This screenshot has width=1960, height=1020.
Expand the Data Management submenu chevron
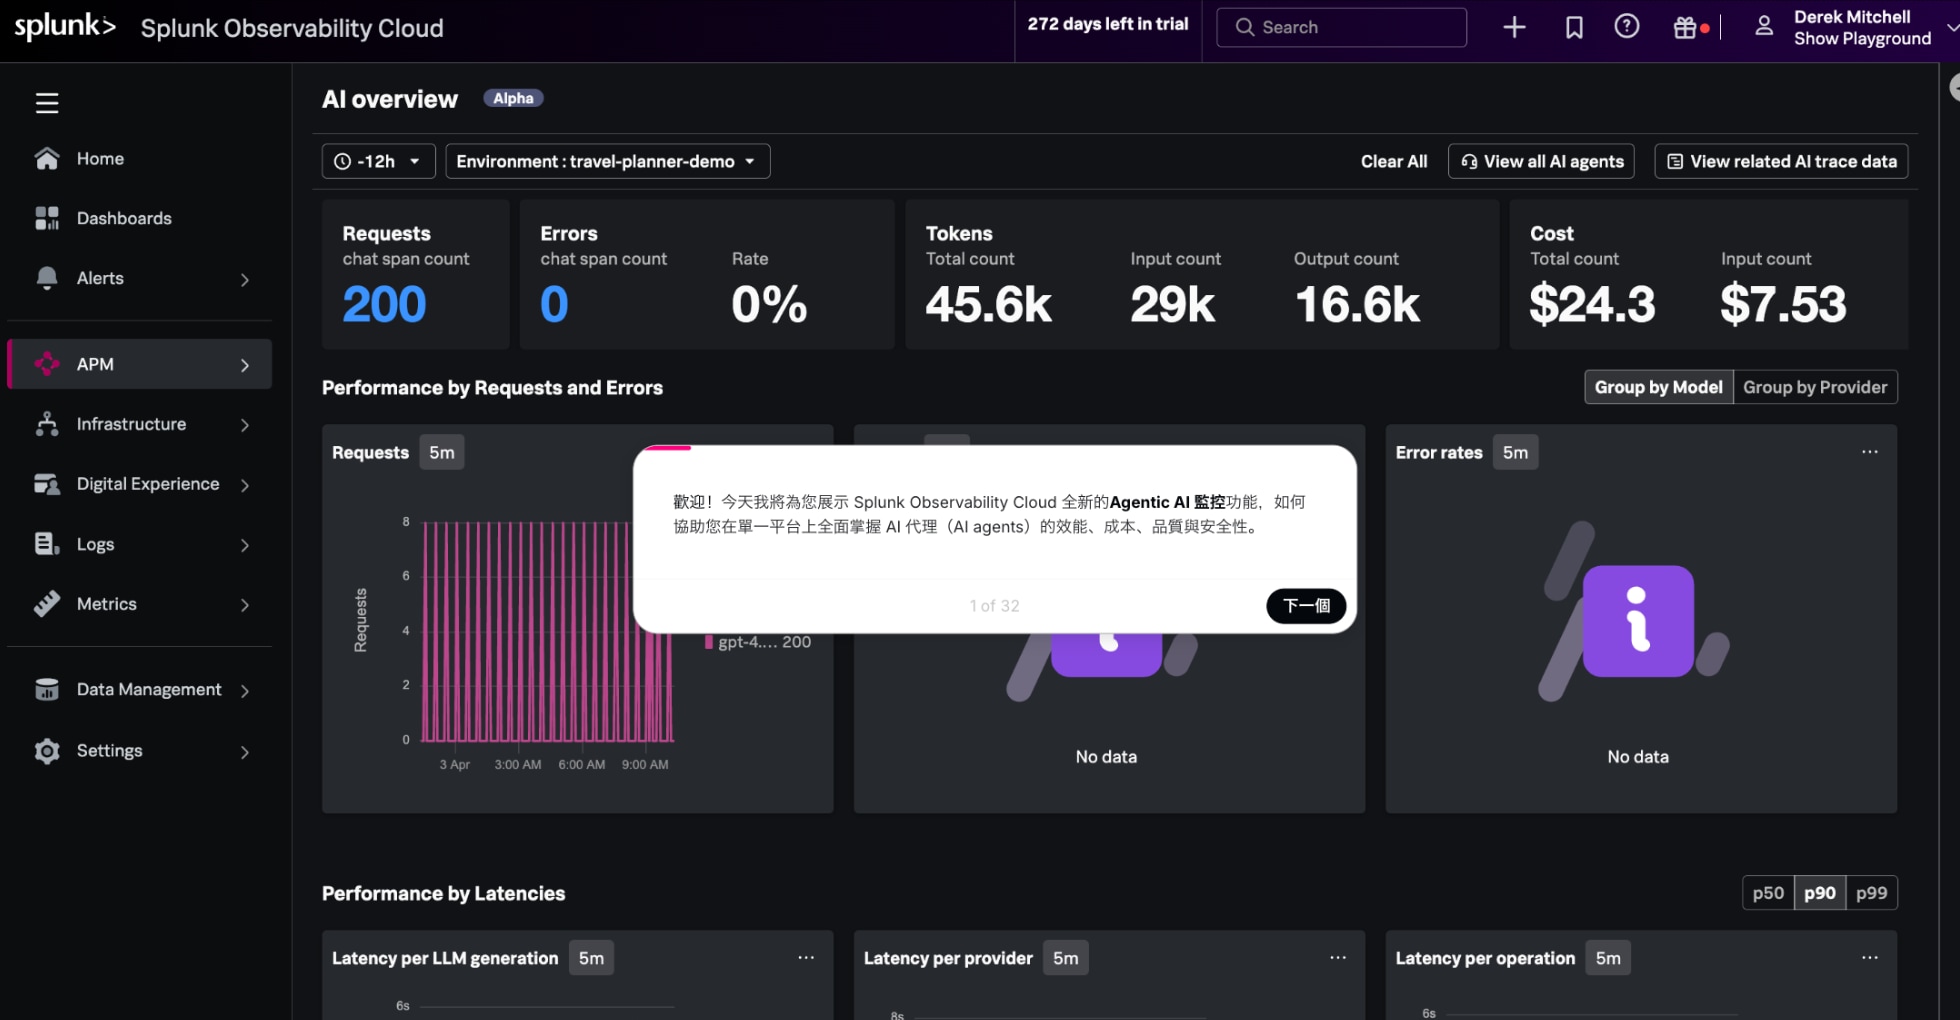coord(245,691)
